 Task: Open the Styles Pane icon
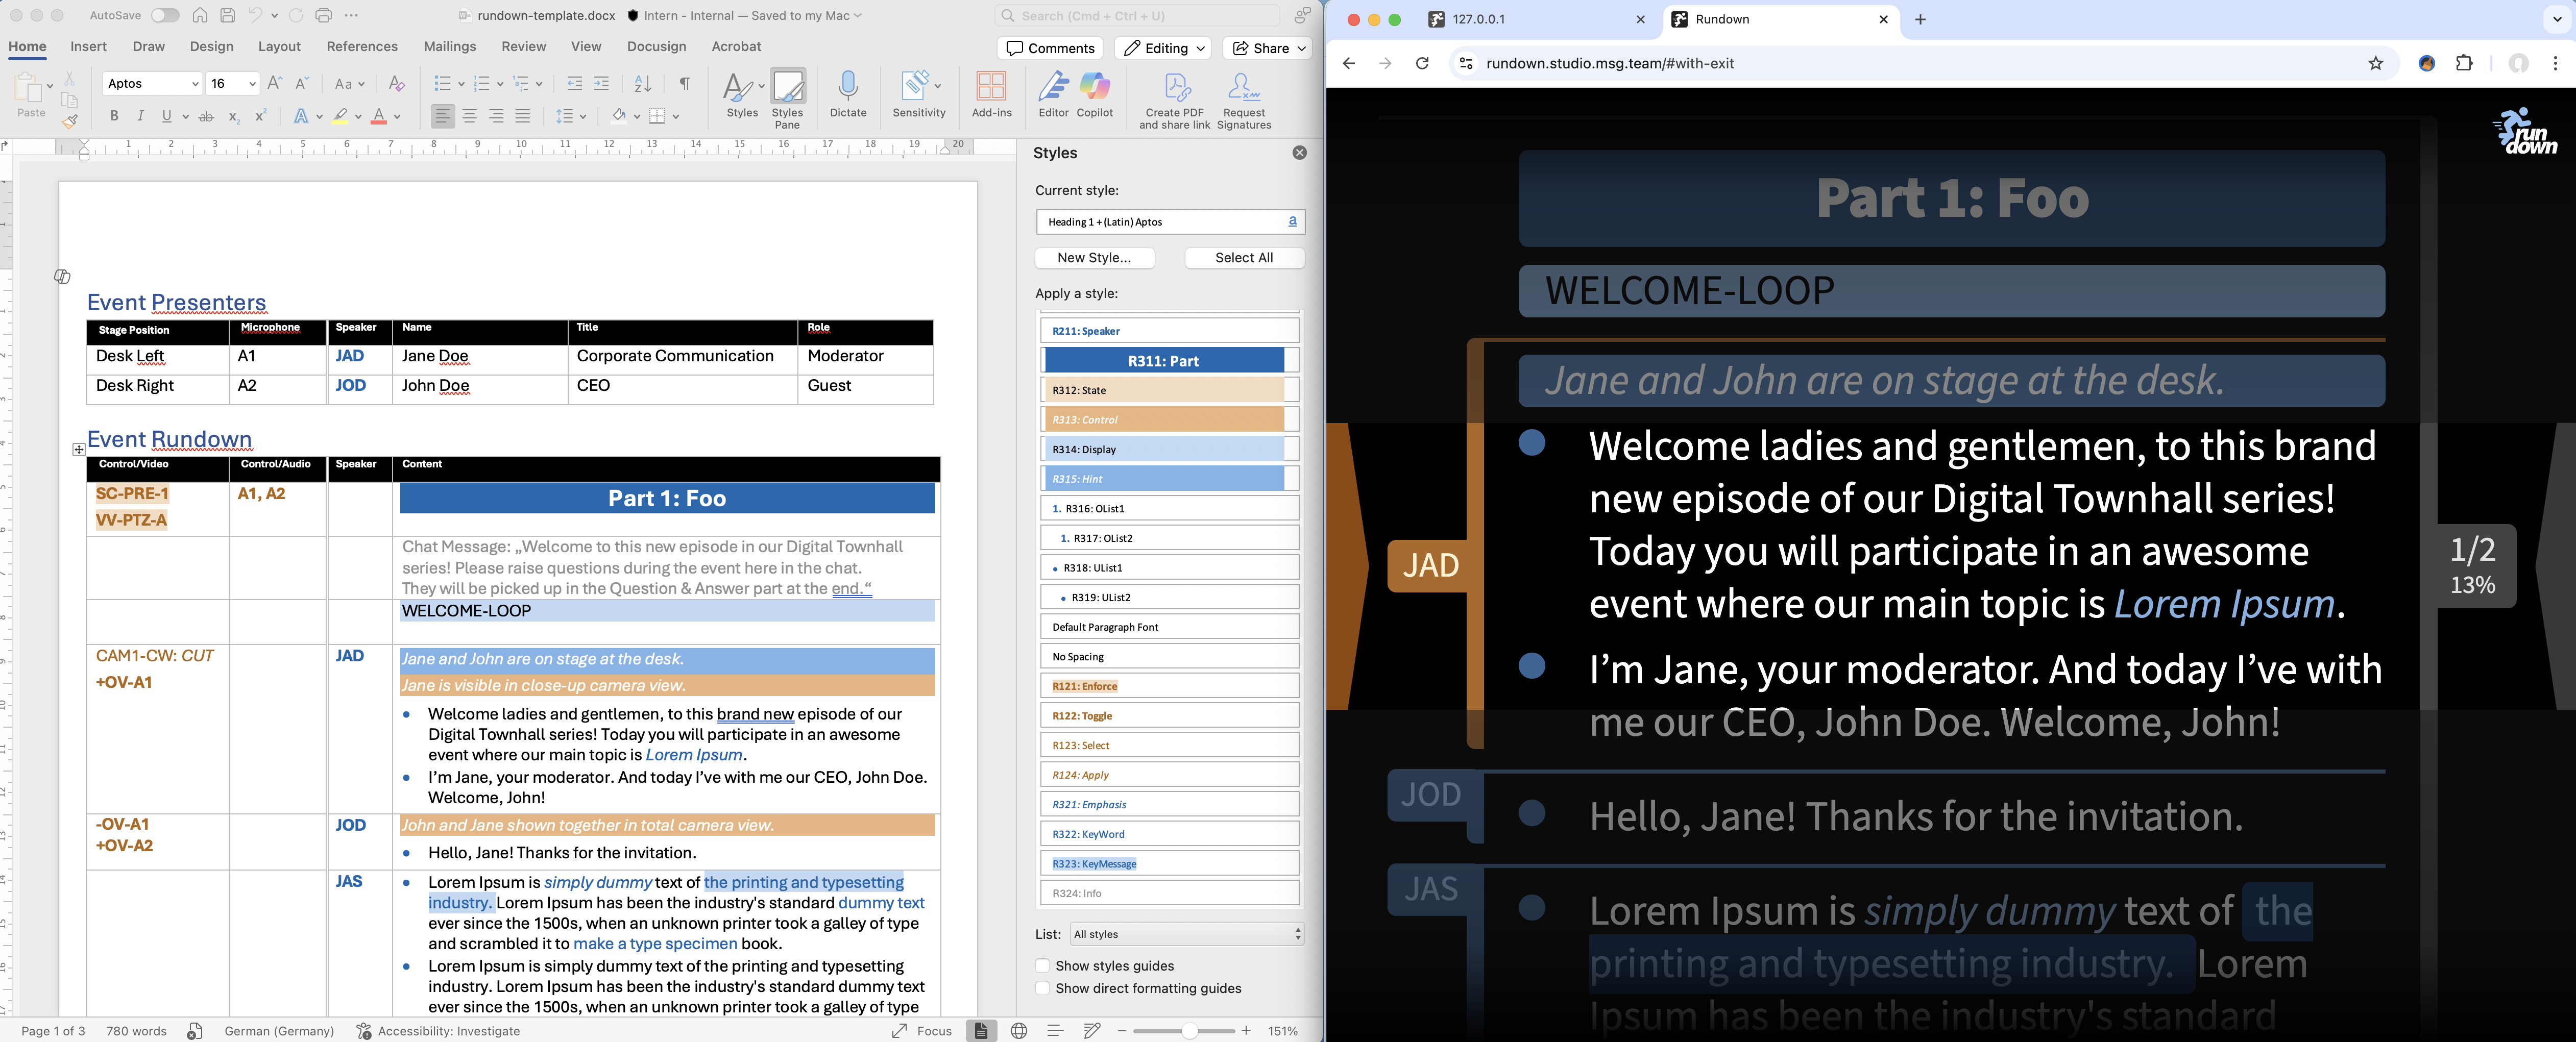[x=787, y=88]
